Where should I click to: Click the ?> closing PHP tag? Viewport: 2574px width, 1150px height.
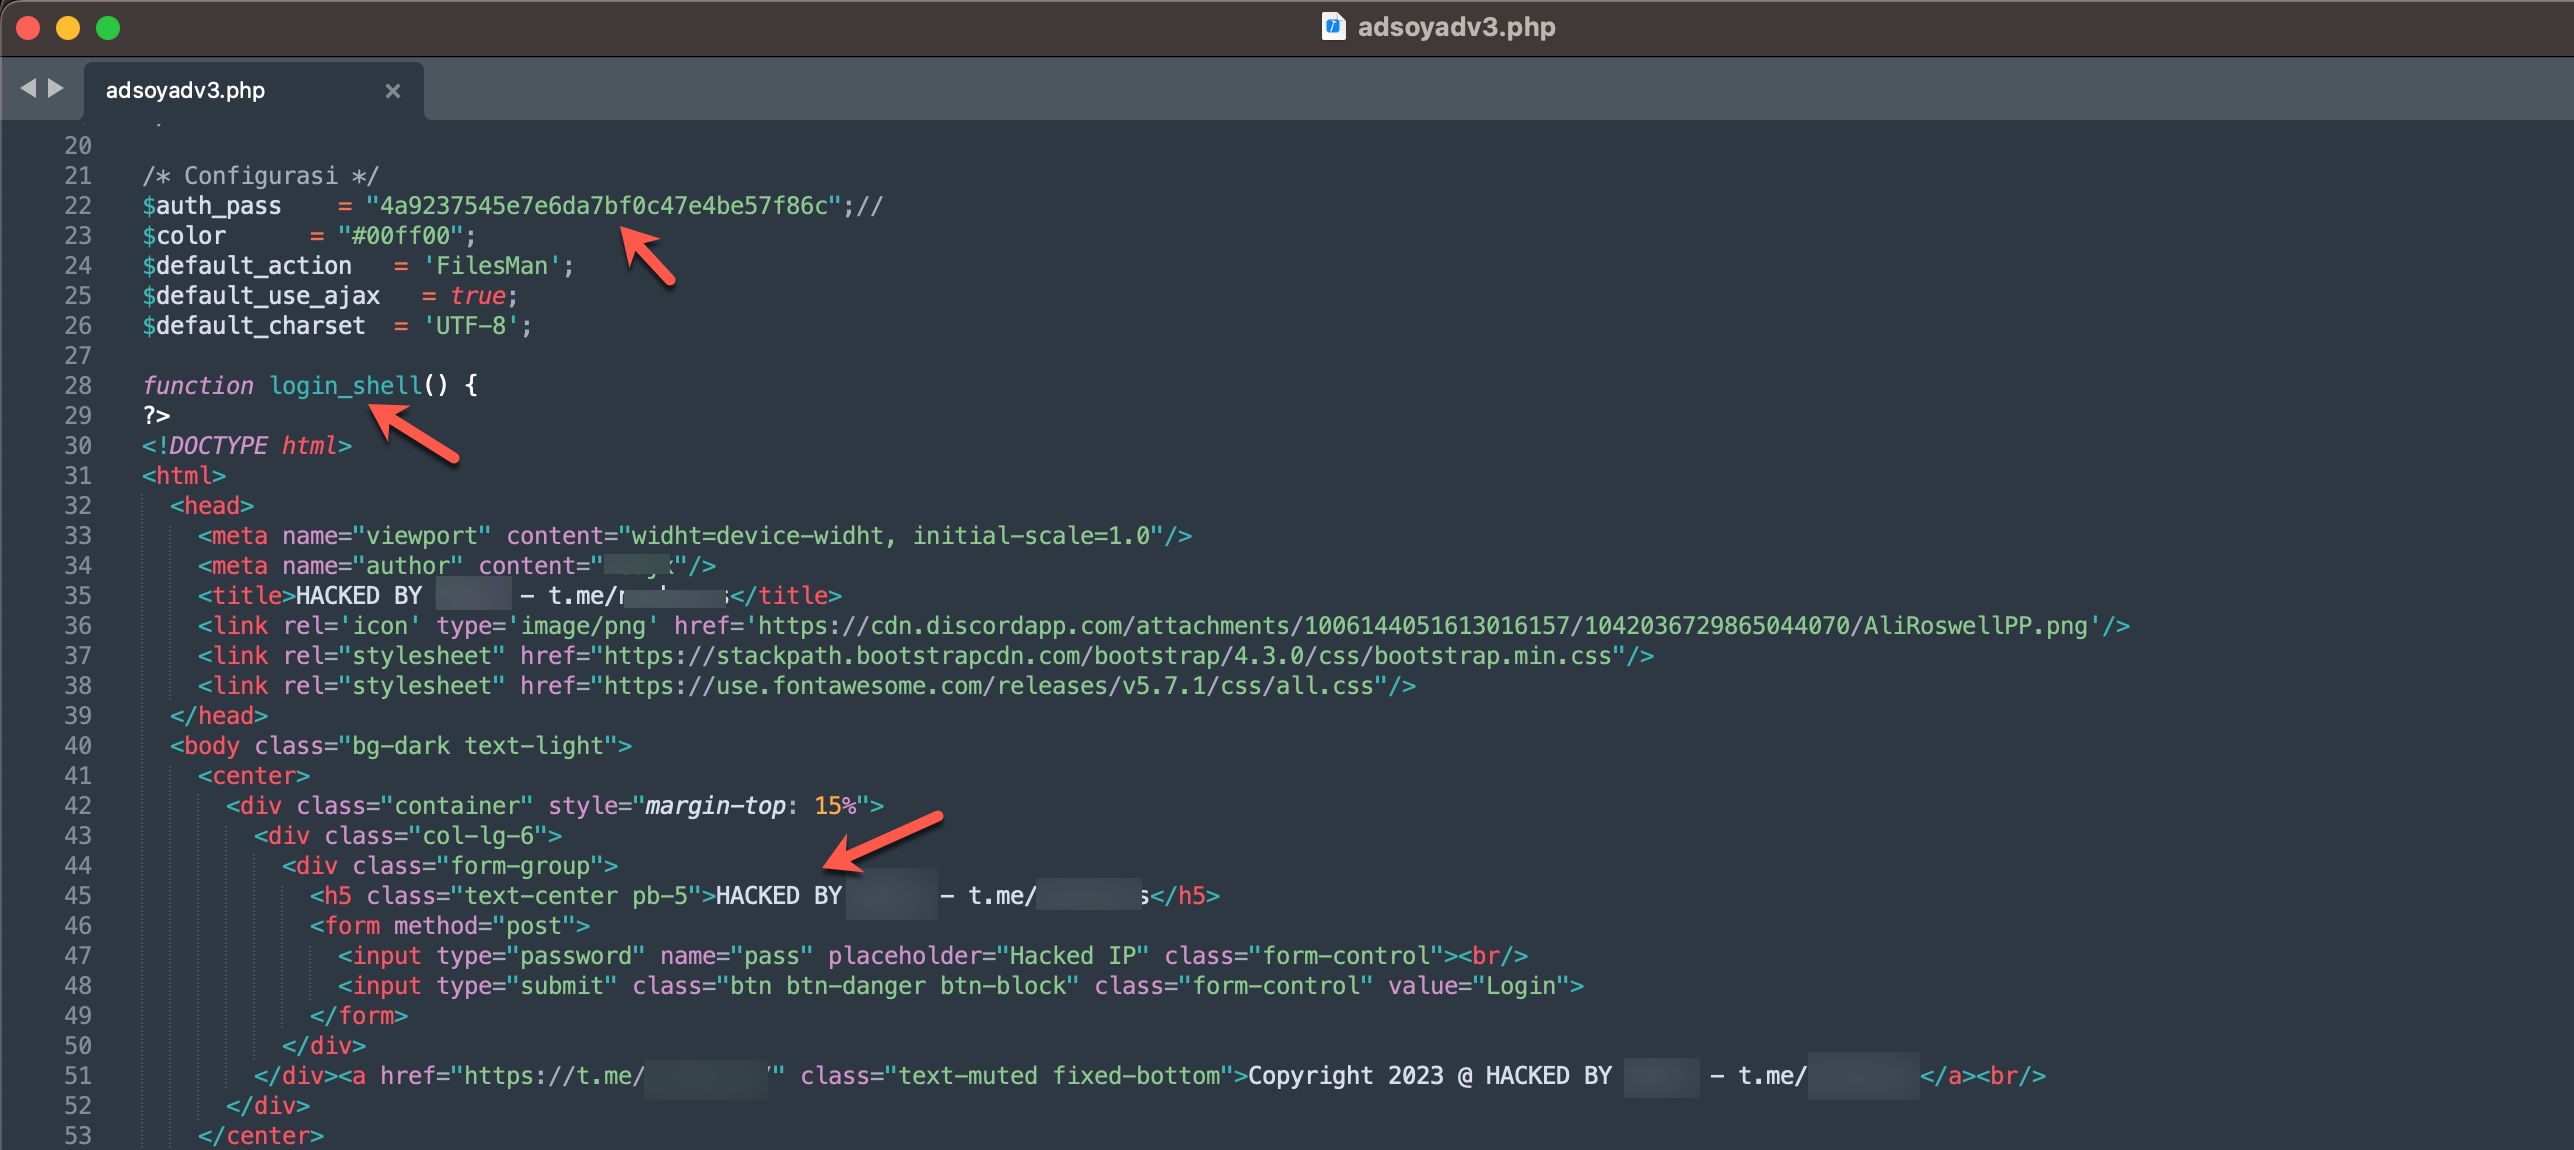156,416
